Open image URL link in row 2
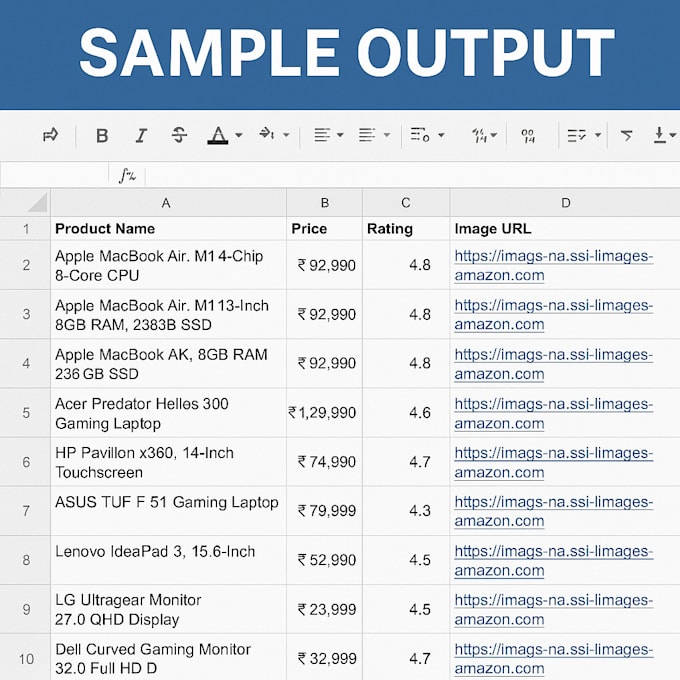The width and height of the screenshot is (680, 680). [x=554, y=265]
